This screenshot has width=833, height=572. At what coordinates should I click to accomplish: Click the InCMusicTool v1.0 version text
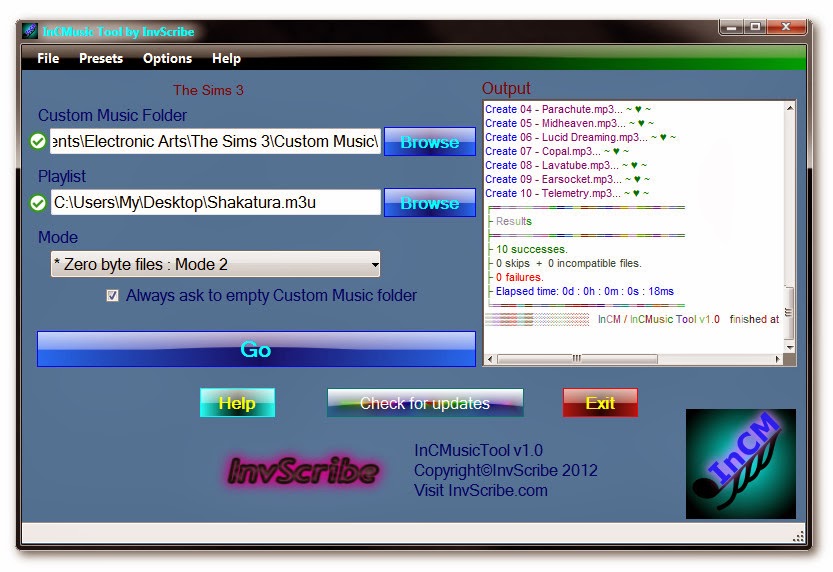pos(478,450)
